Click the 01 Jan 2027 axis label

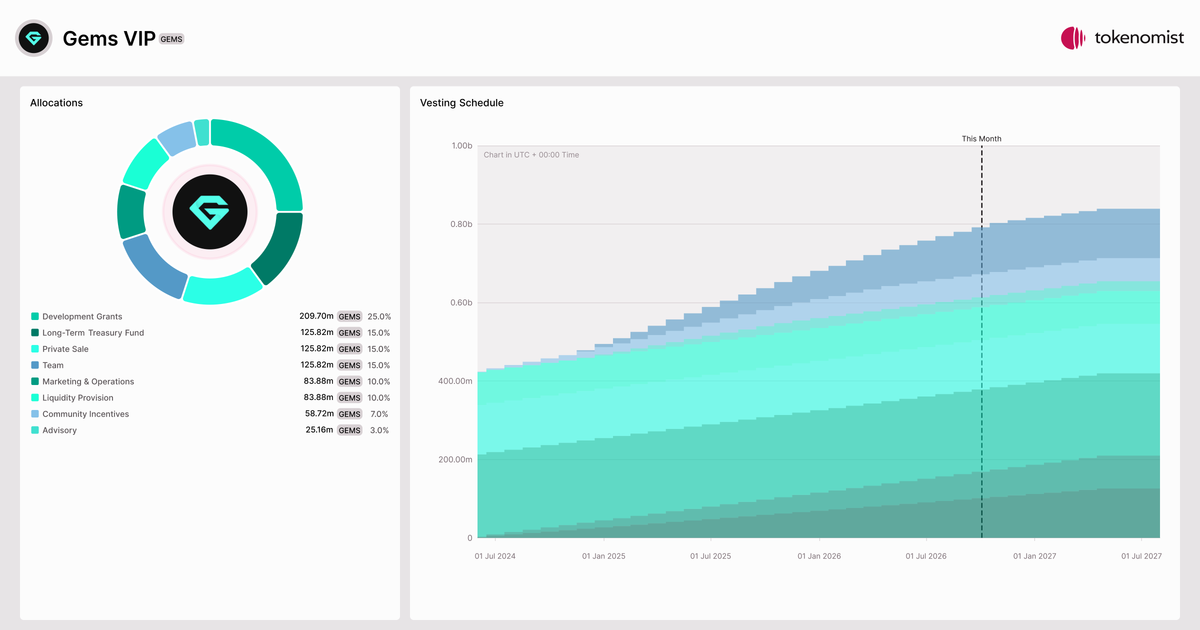pyautogui.click(x=1034, y=555)
